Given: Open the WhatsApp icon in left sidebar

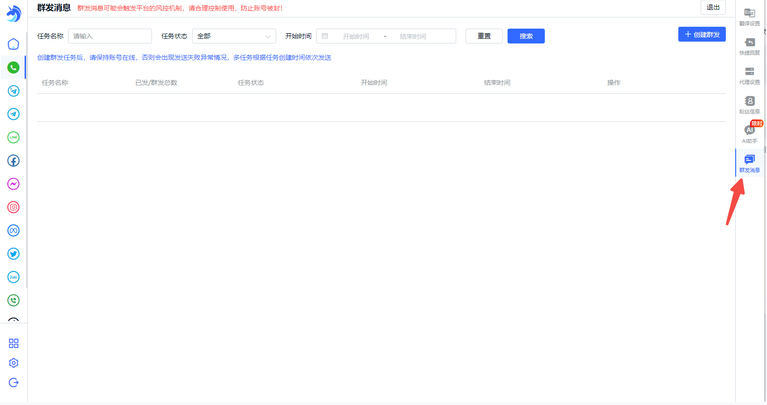Looking at the screenshot, I should tap(14, 68).
